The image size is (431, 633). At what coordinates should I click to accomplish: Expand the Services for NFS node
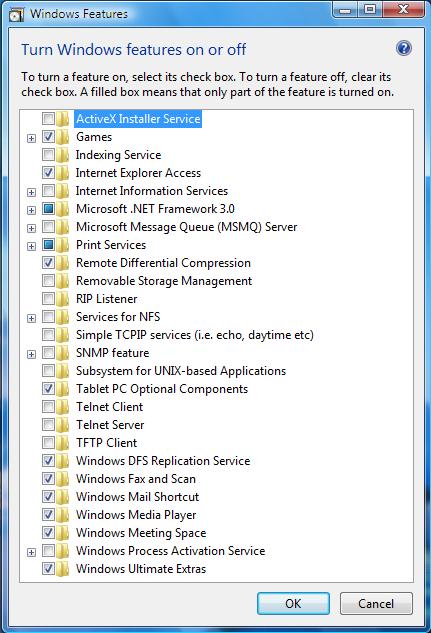[x=31, y=318]
